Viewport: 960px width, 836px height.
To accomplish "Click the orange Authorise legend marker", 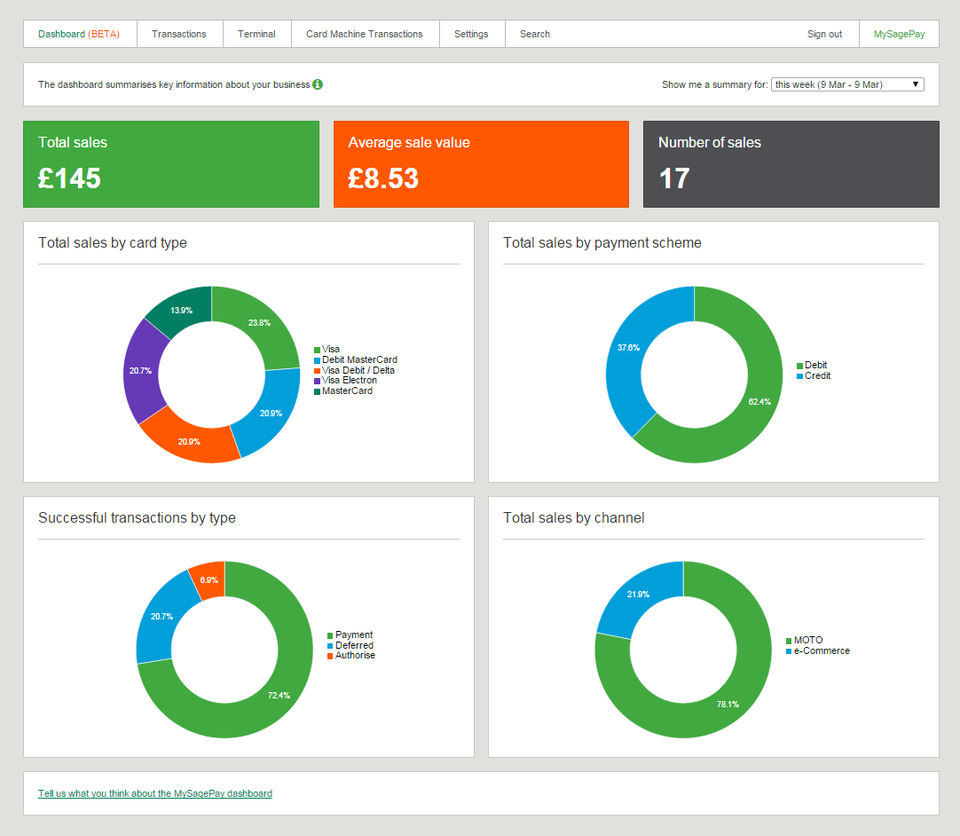I will 330,656.
